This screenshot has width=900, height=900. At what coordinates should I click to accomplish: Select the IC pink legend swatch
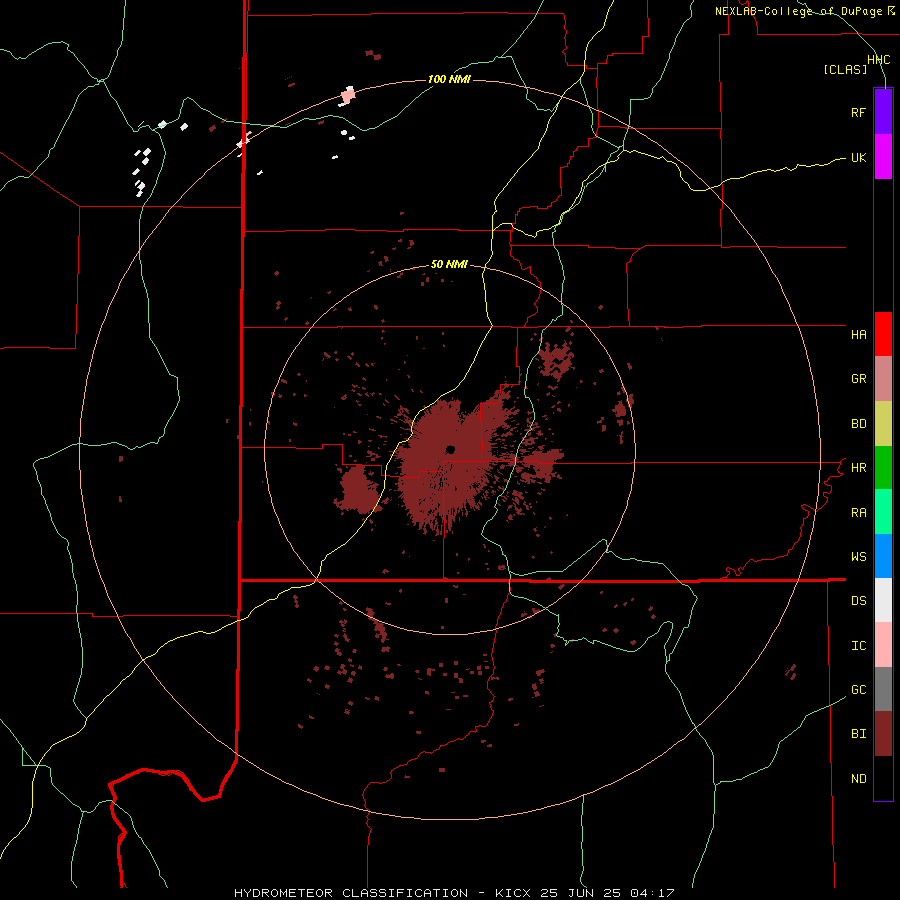(x=883, y=645)
